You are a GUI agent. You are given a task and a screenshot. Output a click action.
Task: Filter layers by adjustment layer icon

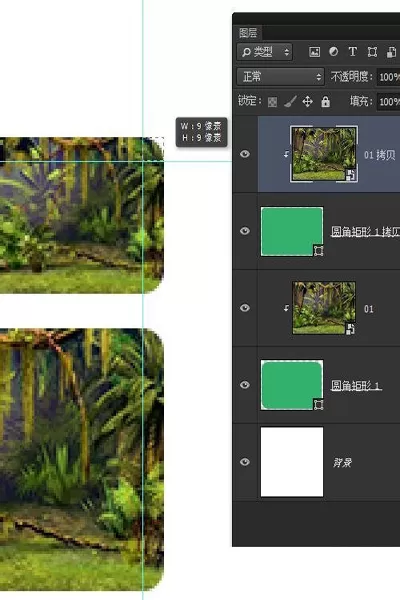333,52
